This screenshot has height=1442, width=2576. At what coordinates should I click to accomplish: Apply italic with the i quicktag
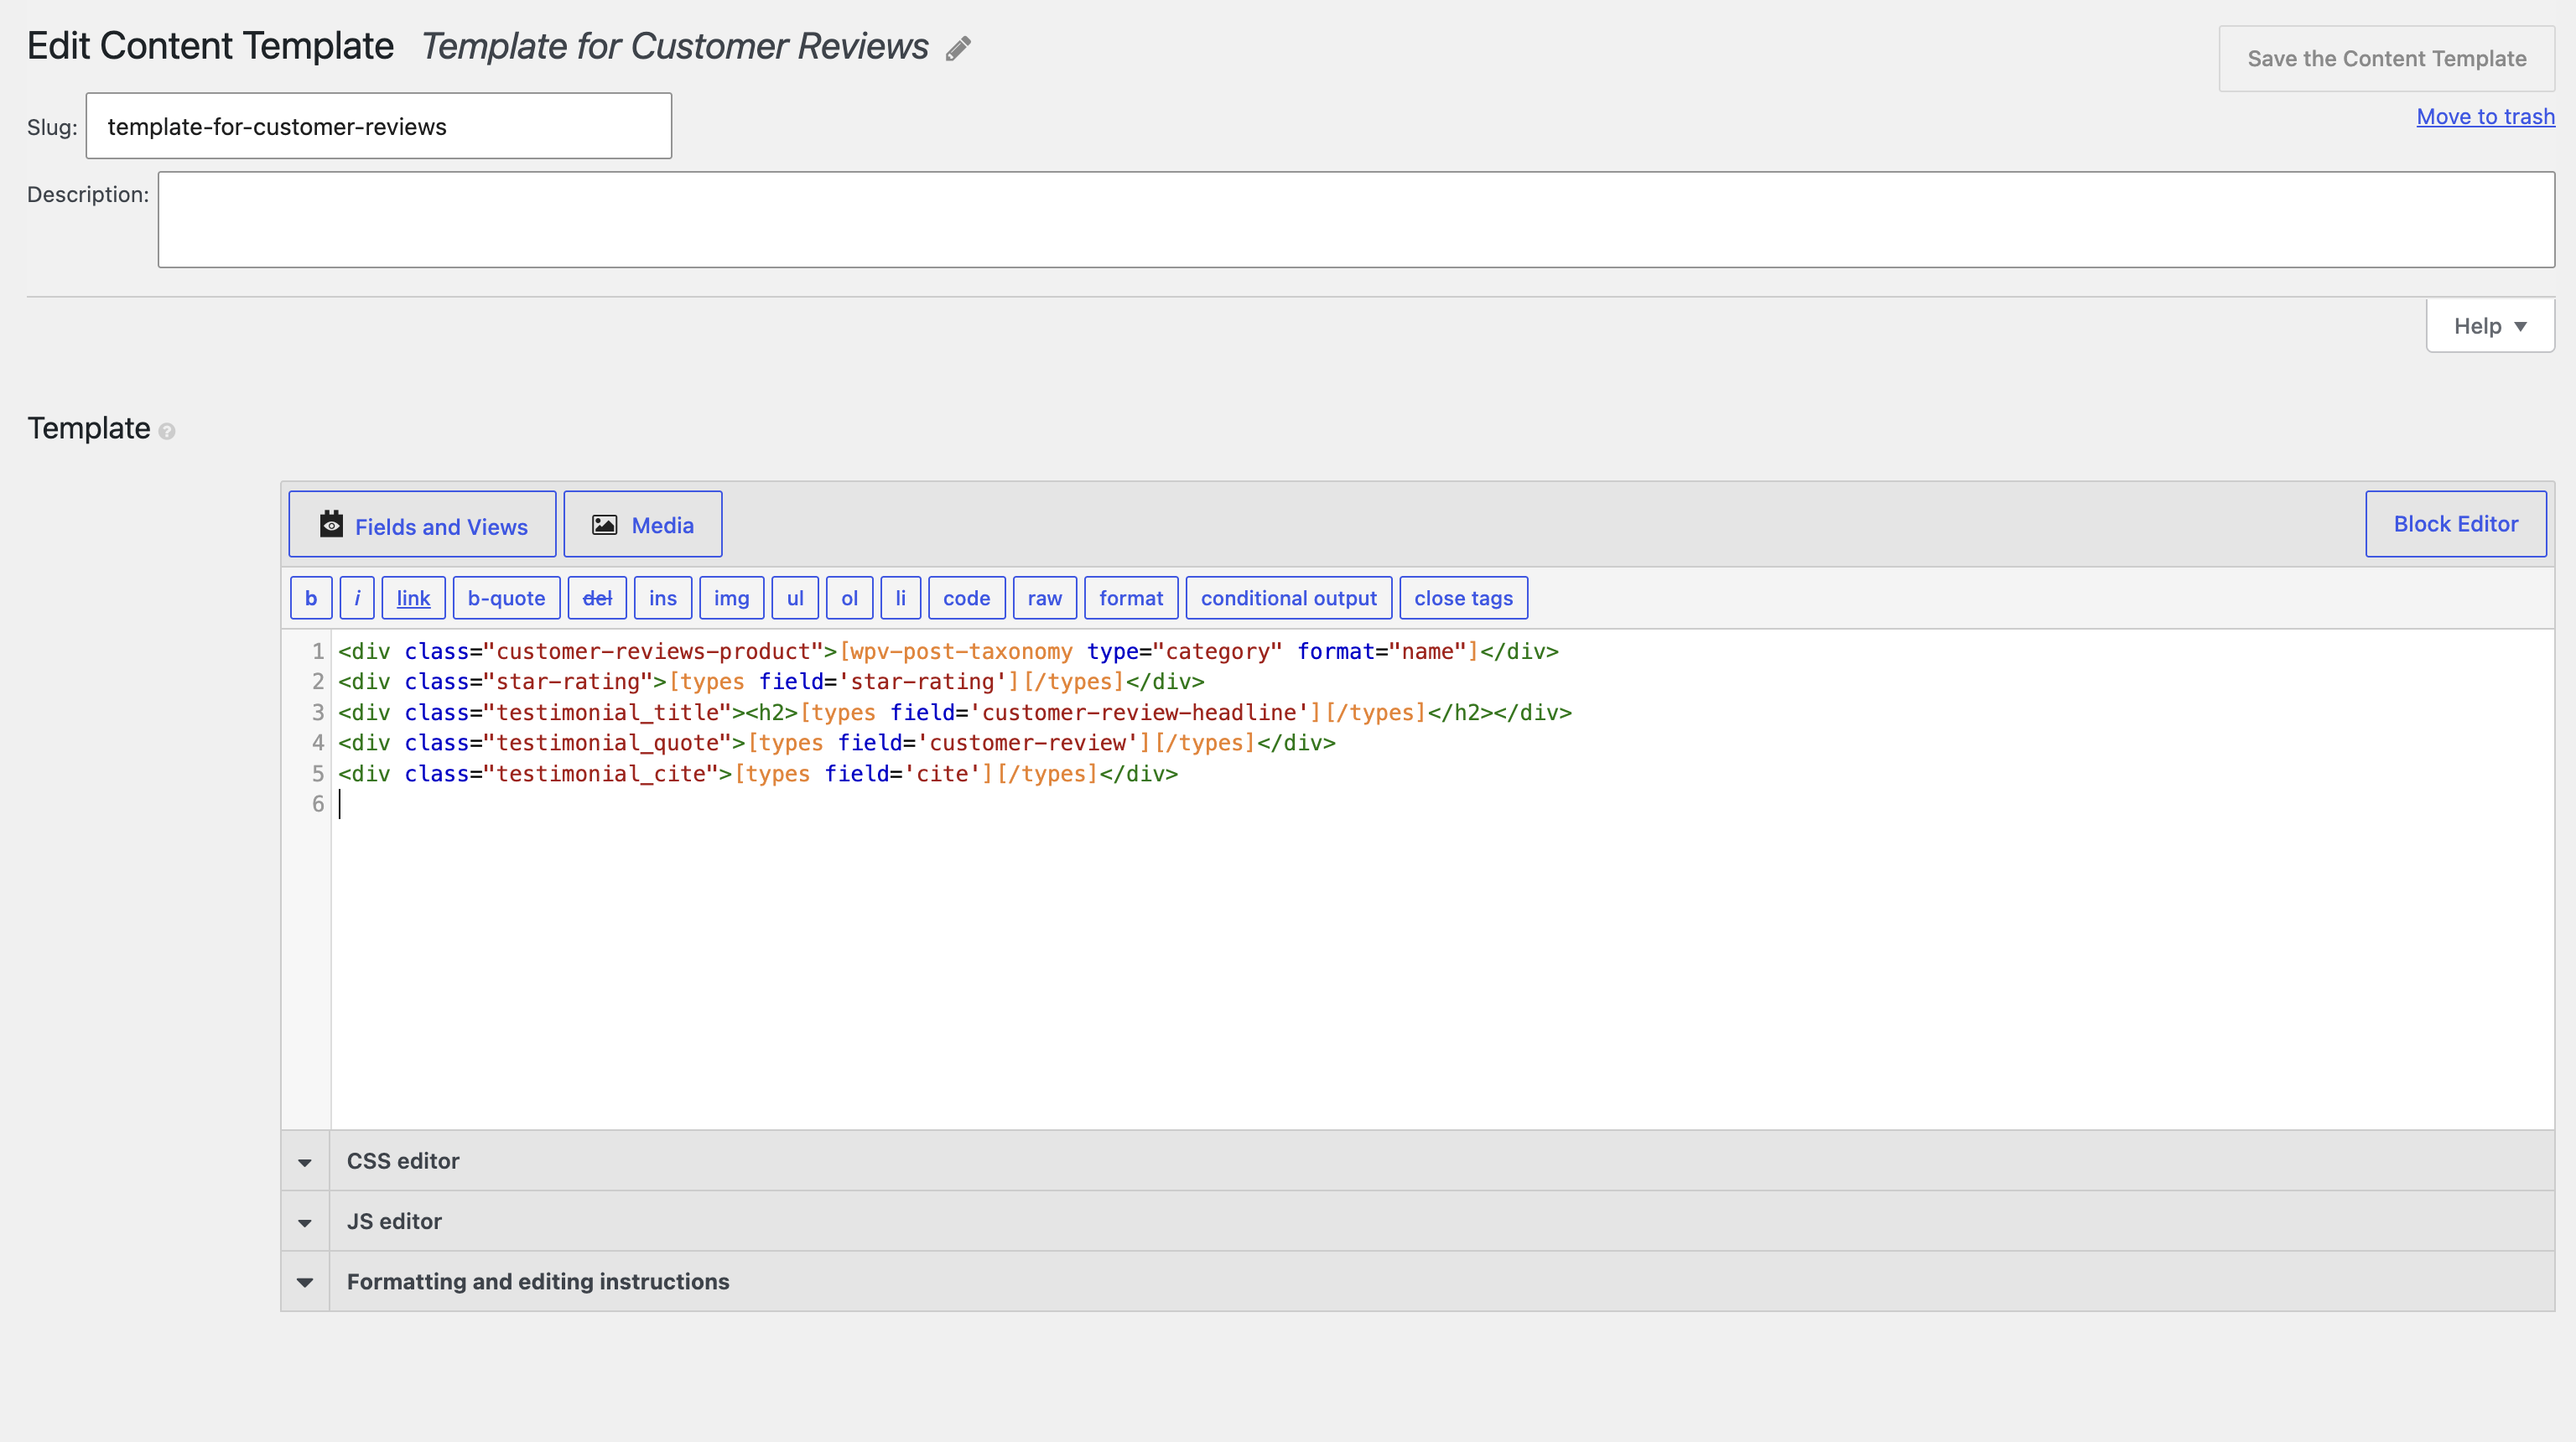pyautogui.click(x=357, y=598)
